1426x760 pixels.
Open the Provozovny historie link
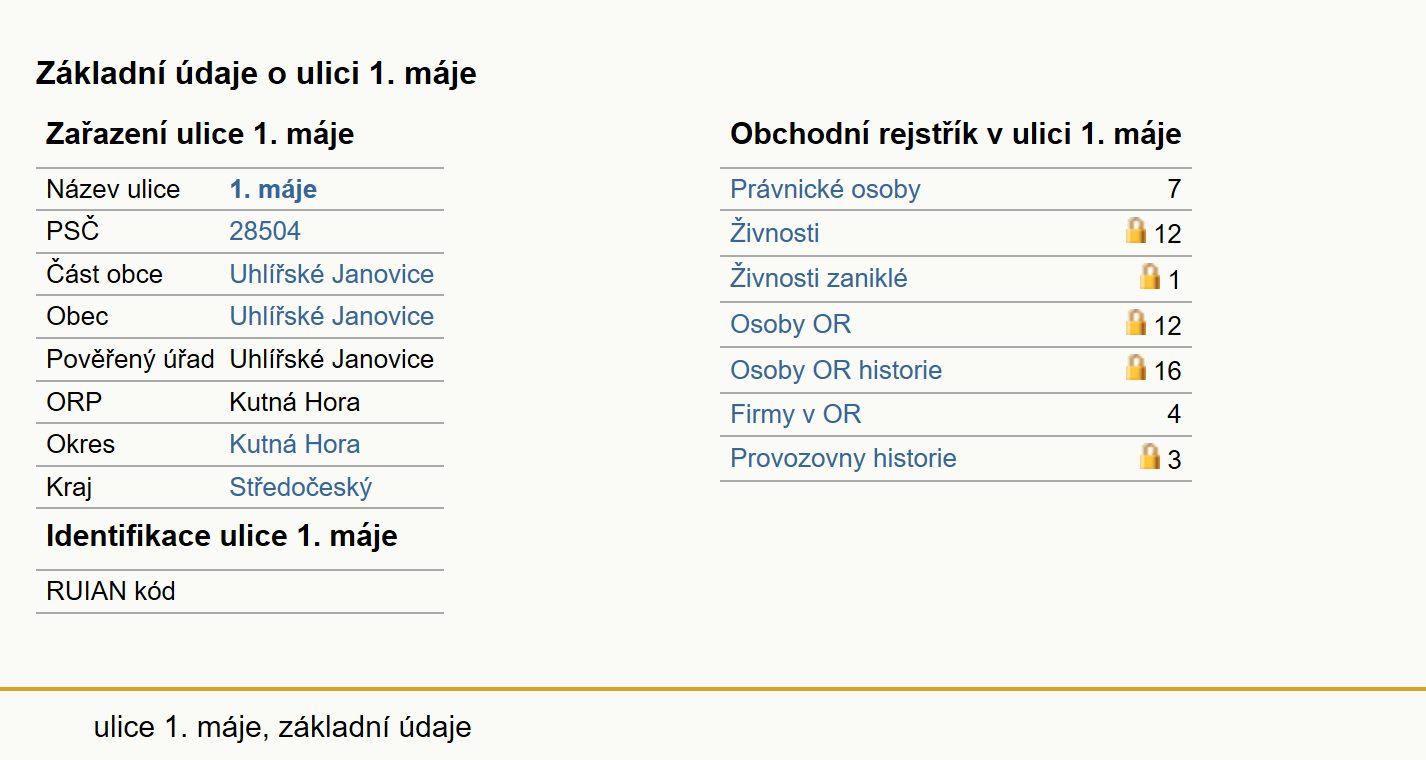[843, 458]
